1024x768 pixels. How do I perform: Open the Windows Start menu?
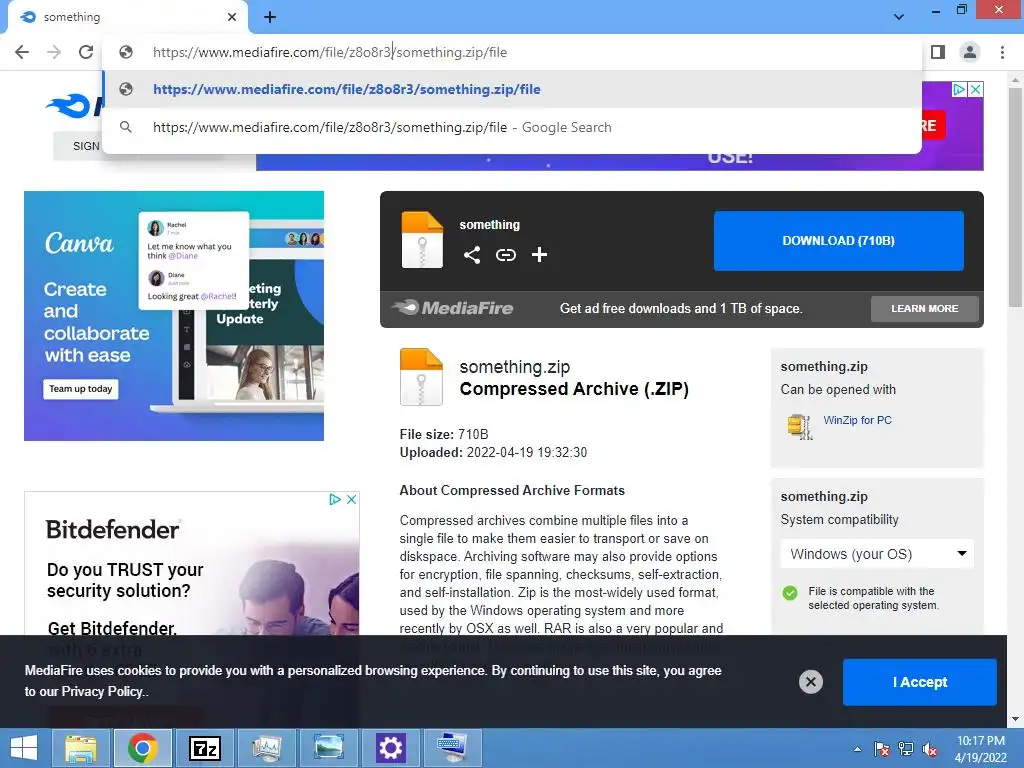click(x=24, y=748)
